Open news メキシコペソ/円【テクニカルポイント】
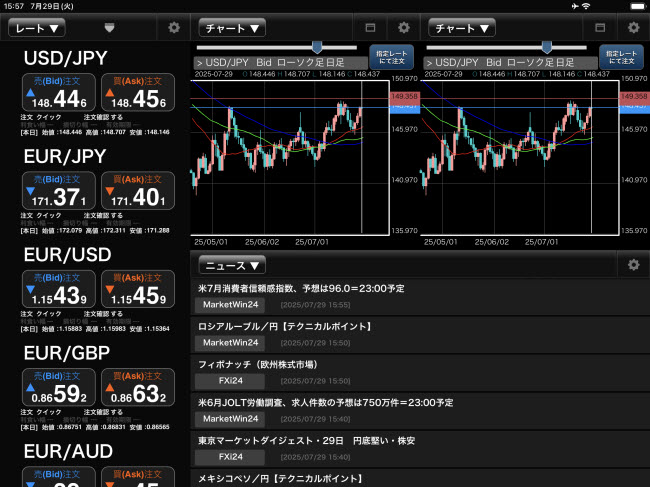The image size is (650, 487). 281,479
